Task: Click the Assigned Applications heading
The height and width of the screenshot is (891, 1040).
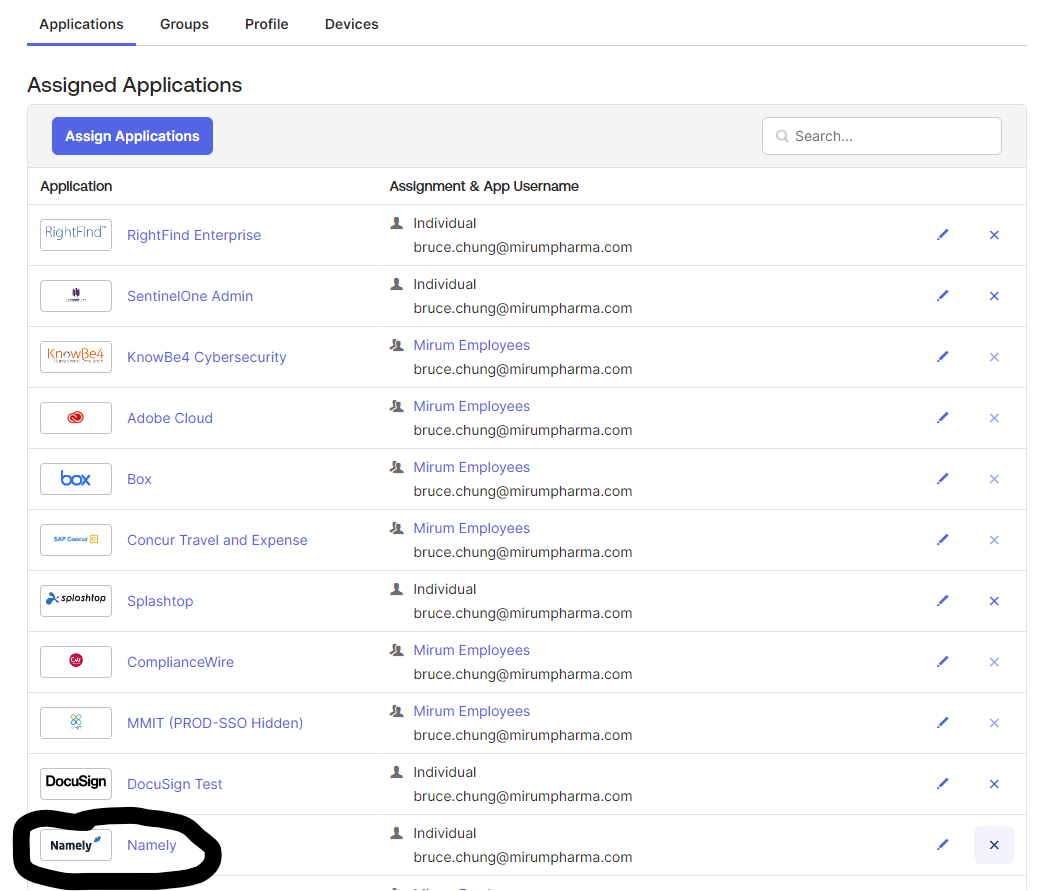Action: pos(135,85)
